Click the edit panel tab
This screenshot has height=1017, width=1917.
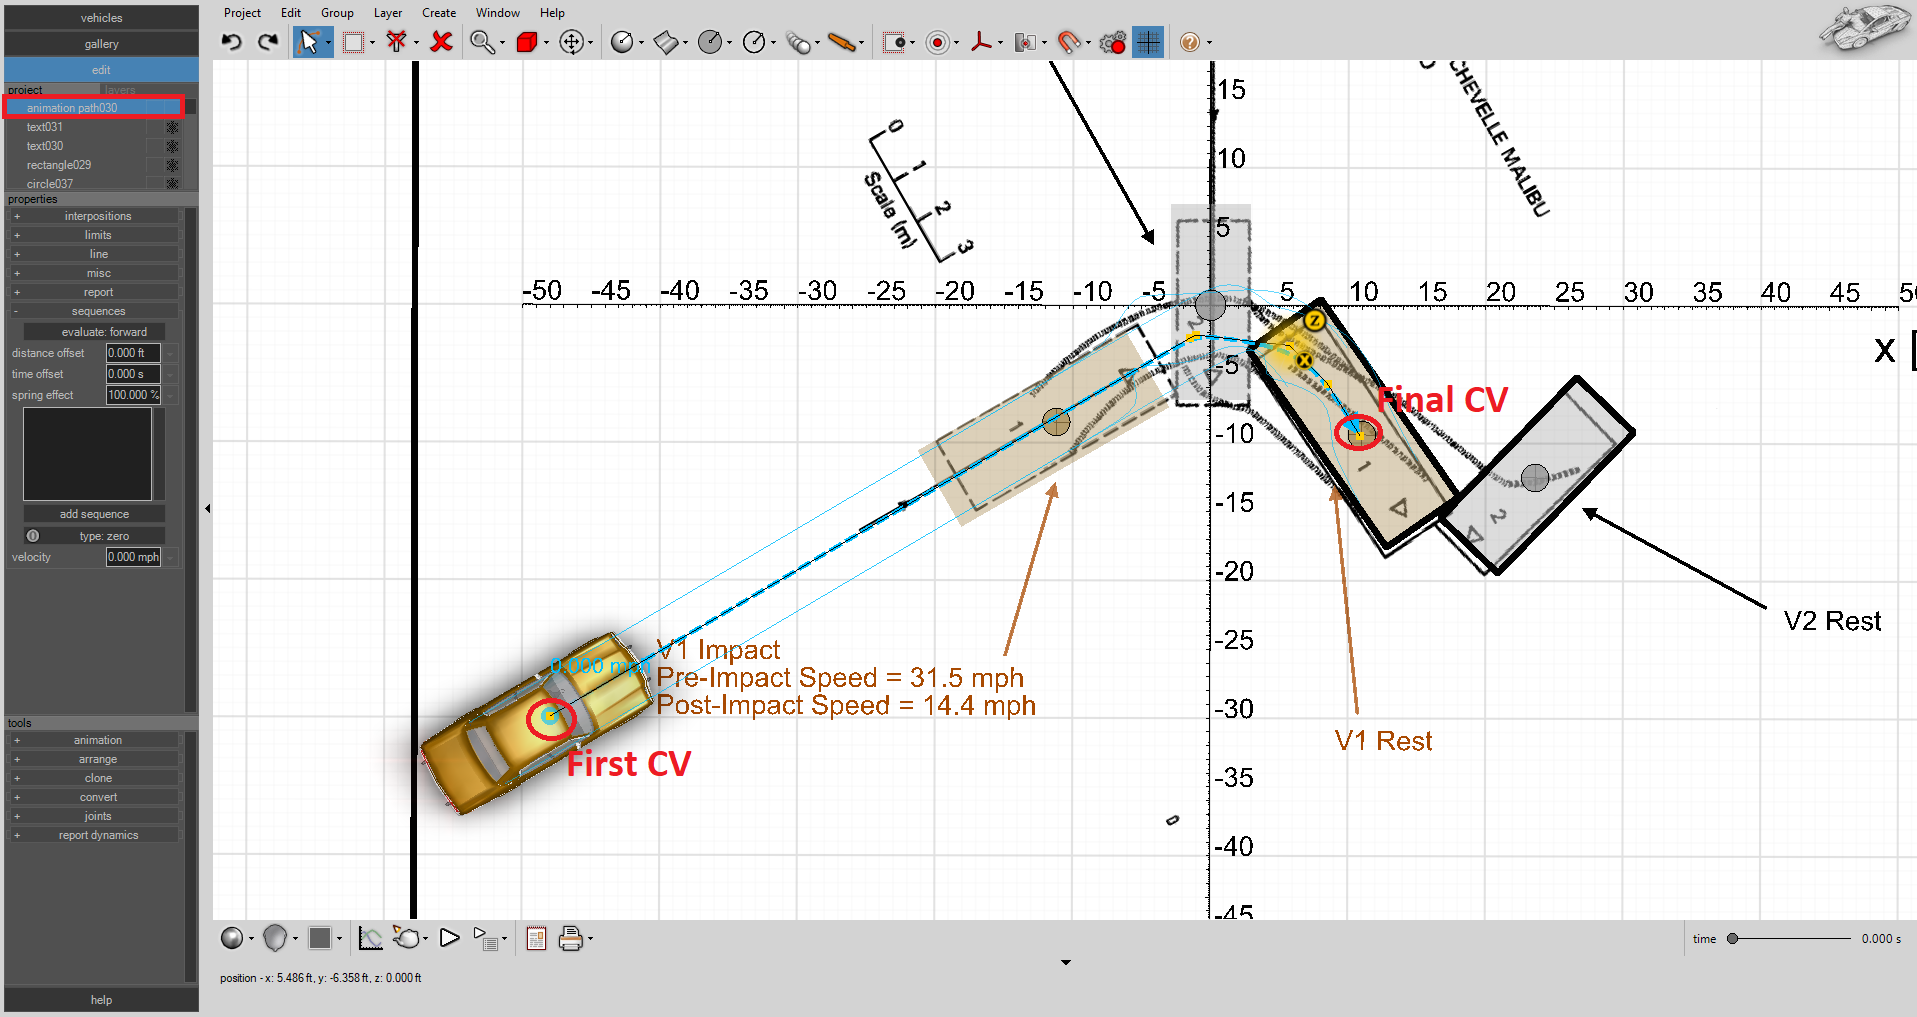click(x=101, y=70)
